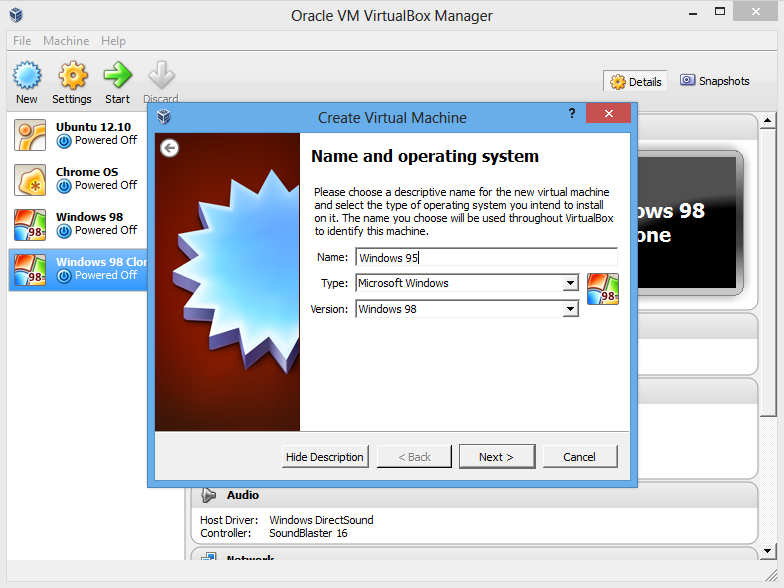Click the Hide Description button
This screenshot has width=784, height=588.
coord(325,456)
